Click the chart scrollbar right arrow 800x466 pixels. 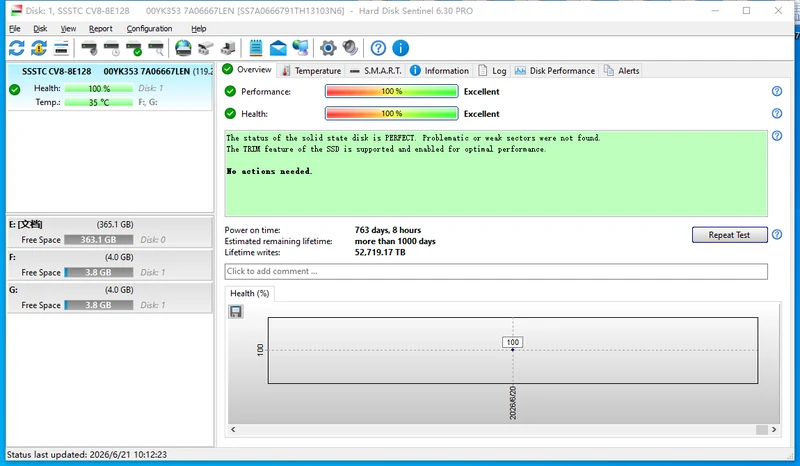tap(774, 430)
